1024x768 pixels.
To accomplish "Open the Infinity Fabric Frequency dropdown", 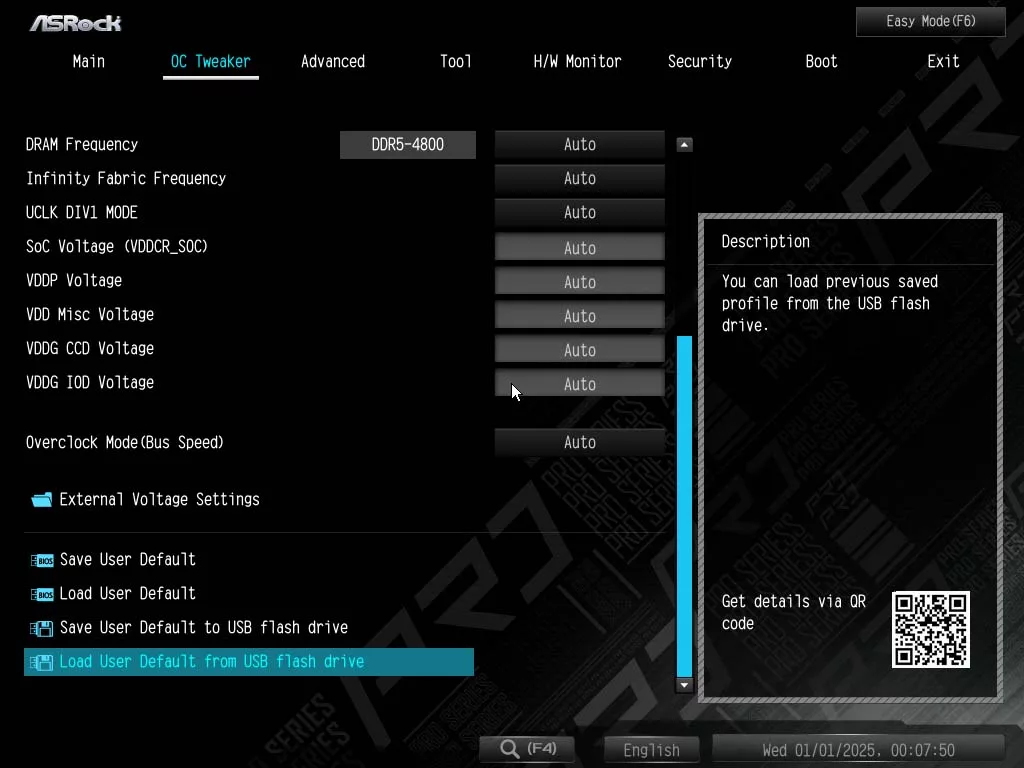I will click(579, 179).
